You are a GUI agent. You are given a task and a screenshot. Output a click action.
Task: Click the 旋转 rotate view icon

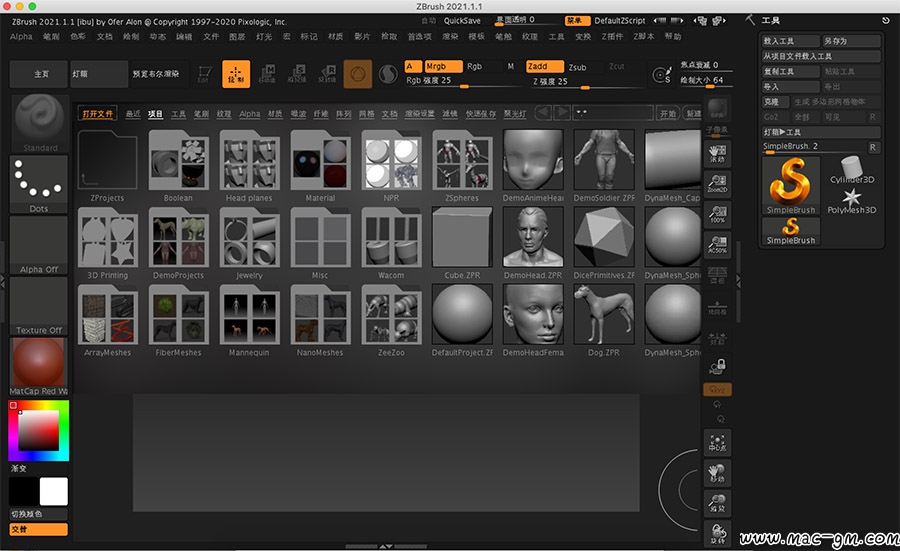click(717, 534)
